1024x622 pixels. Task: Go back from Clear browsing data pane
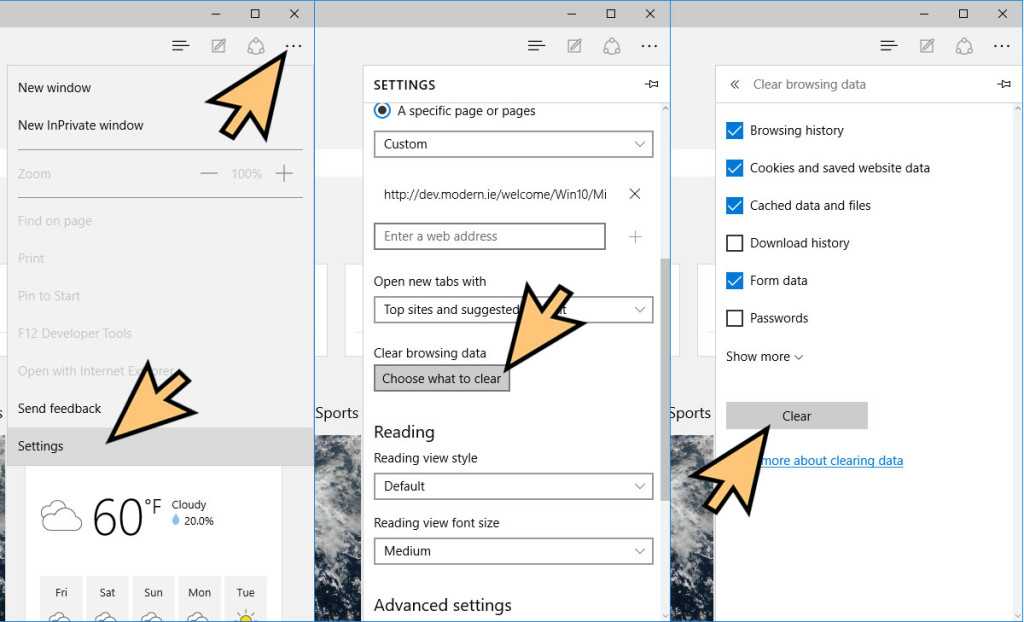735,85
